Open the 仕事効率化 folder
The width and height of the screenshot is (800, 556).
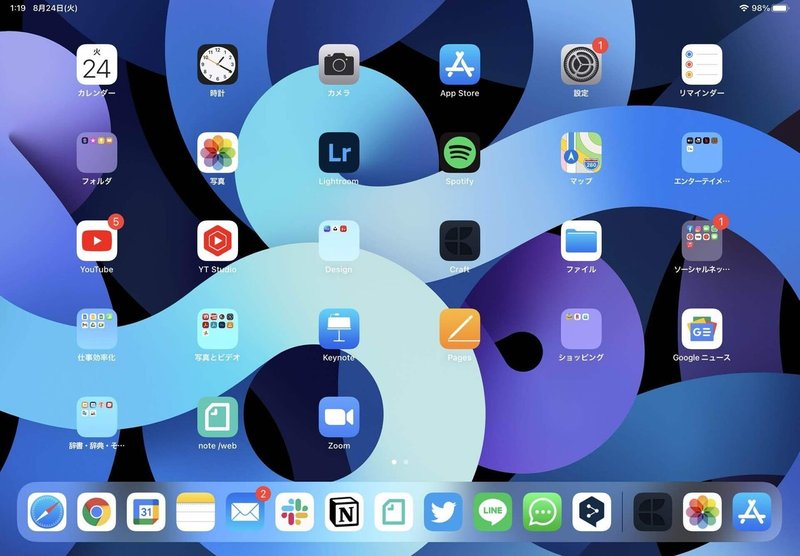(96, 329)
